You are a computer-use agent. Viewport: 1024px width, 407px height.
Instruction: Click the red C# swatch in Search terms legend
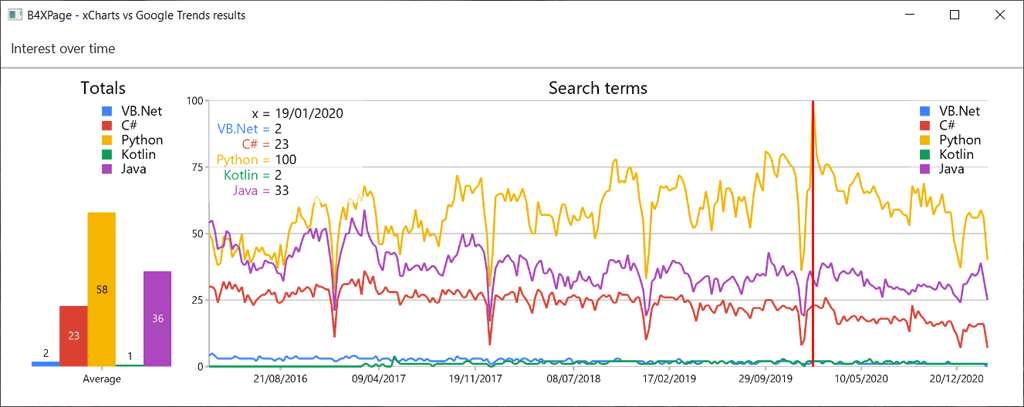coord(924,126)
